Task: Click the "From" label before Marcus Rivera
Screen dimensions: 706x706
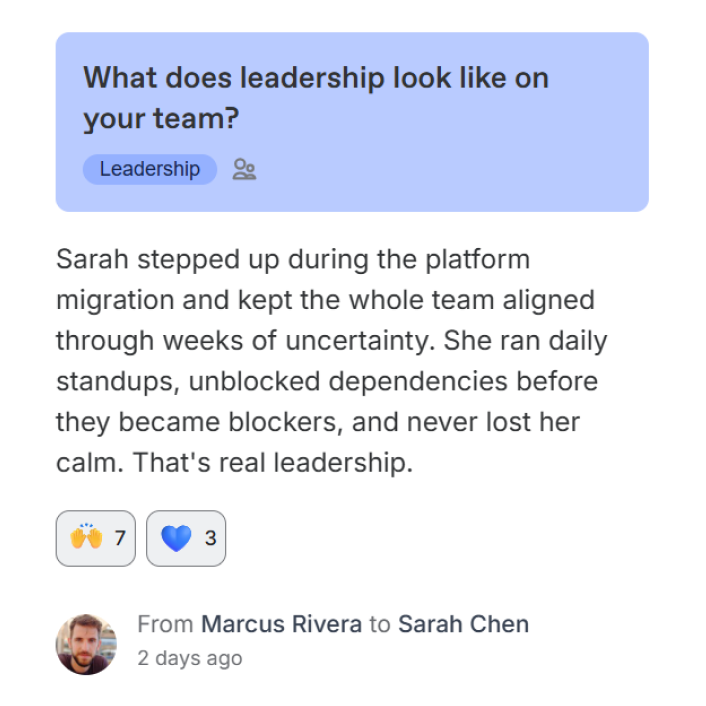Action: click(x=165, y=624)
